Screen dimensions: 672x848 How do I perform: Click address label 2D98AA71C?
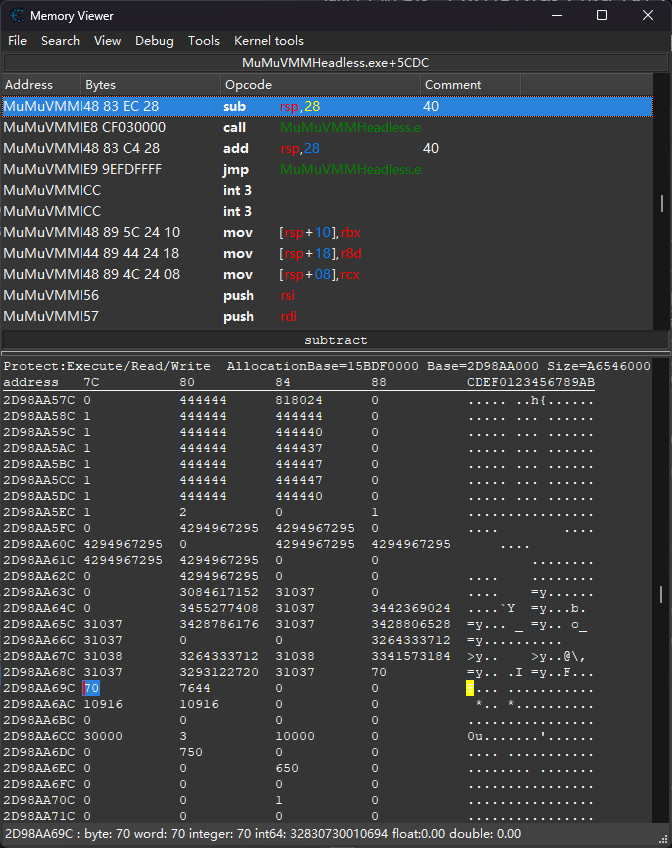39,816
